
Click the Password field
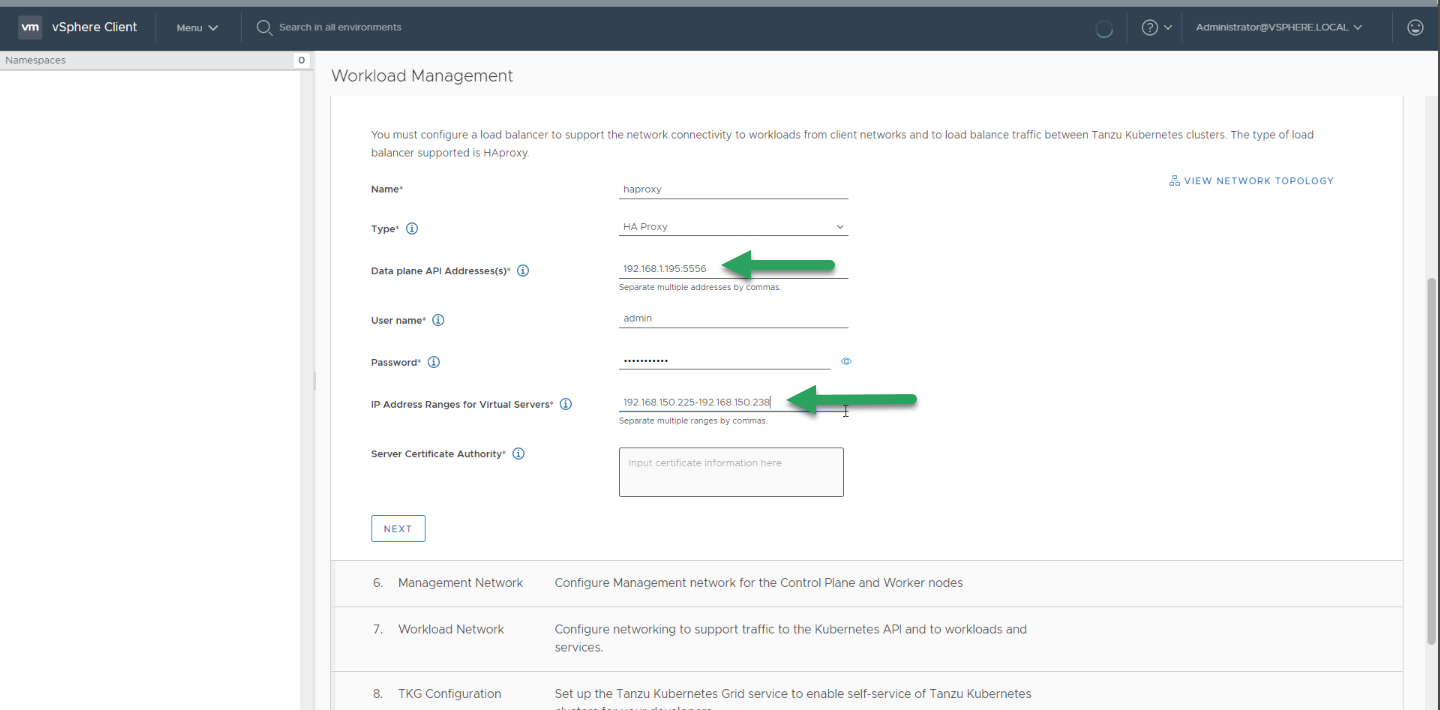click(724, 360)
